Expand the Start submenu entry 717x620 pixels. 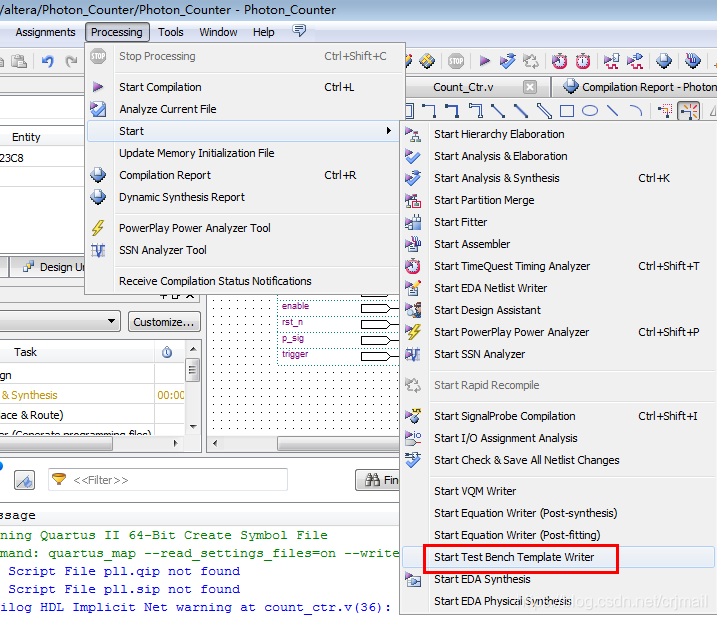click(x=243, y=131)
